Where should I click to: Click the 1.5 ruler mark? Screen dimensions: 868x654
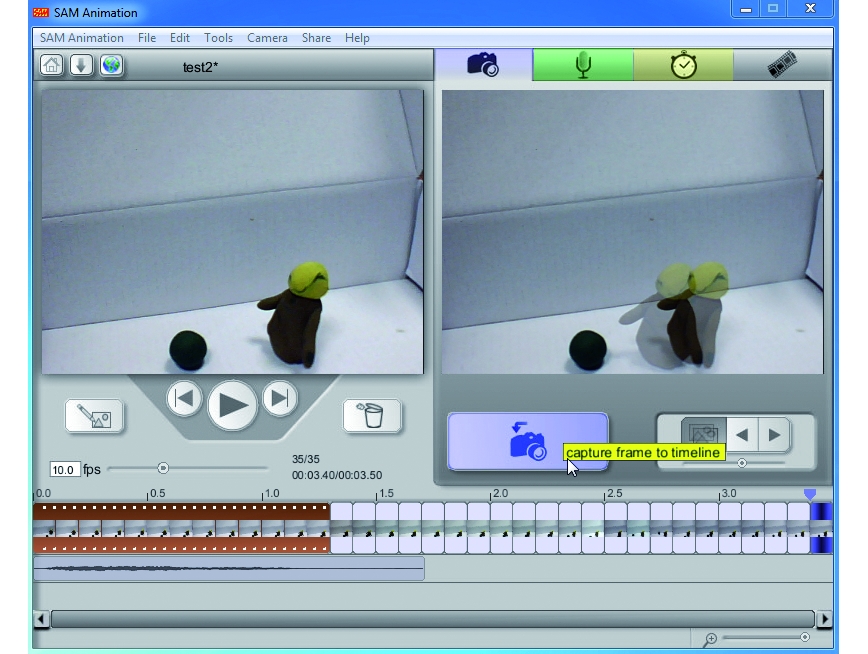[385, 493]
